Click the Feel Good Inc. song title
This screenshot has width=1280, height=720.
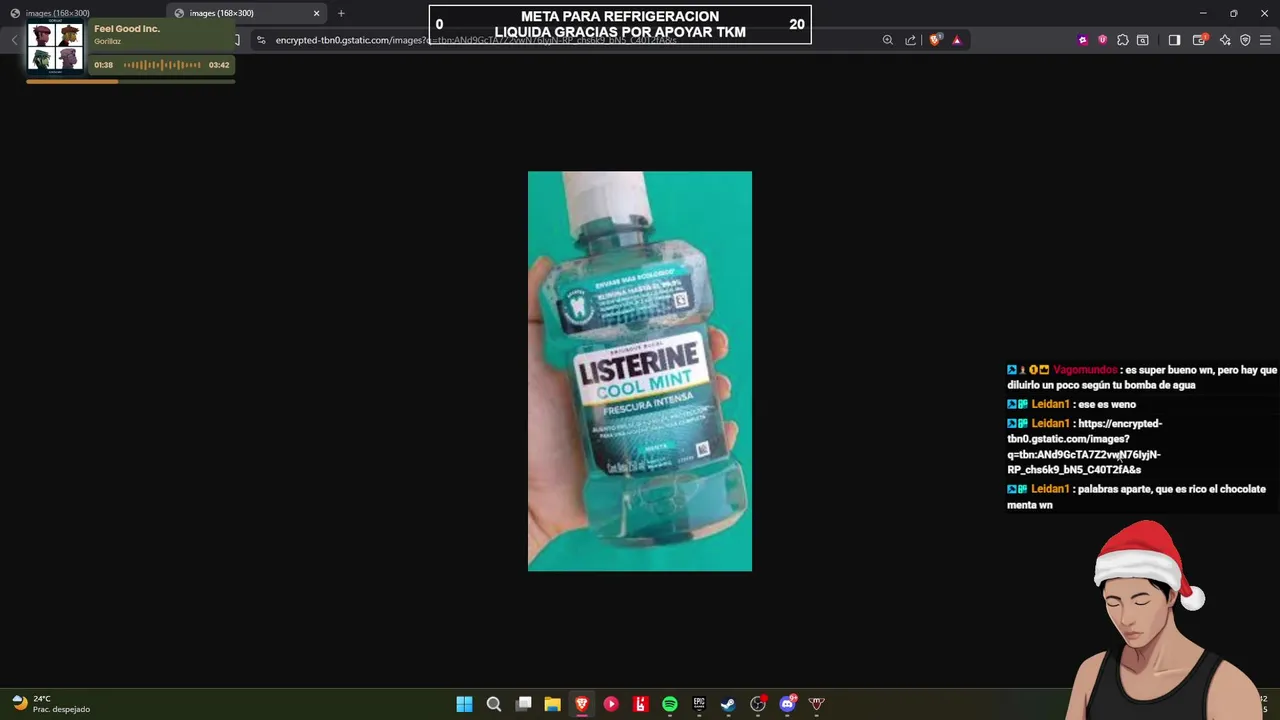(x=127, y=29)
